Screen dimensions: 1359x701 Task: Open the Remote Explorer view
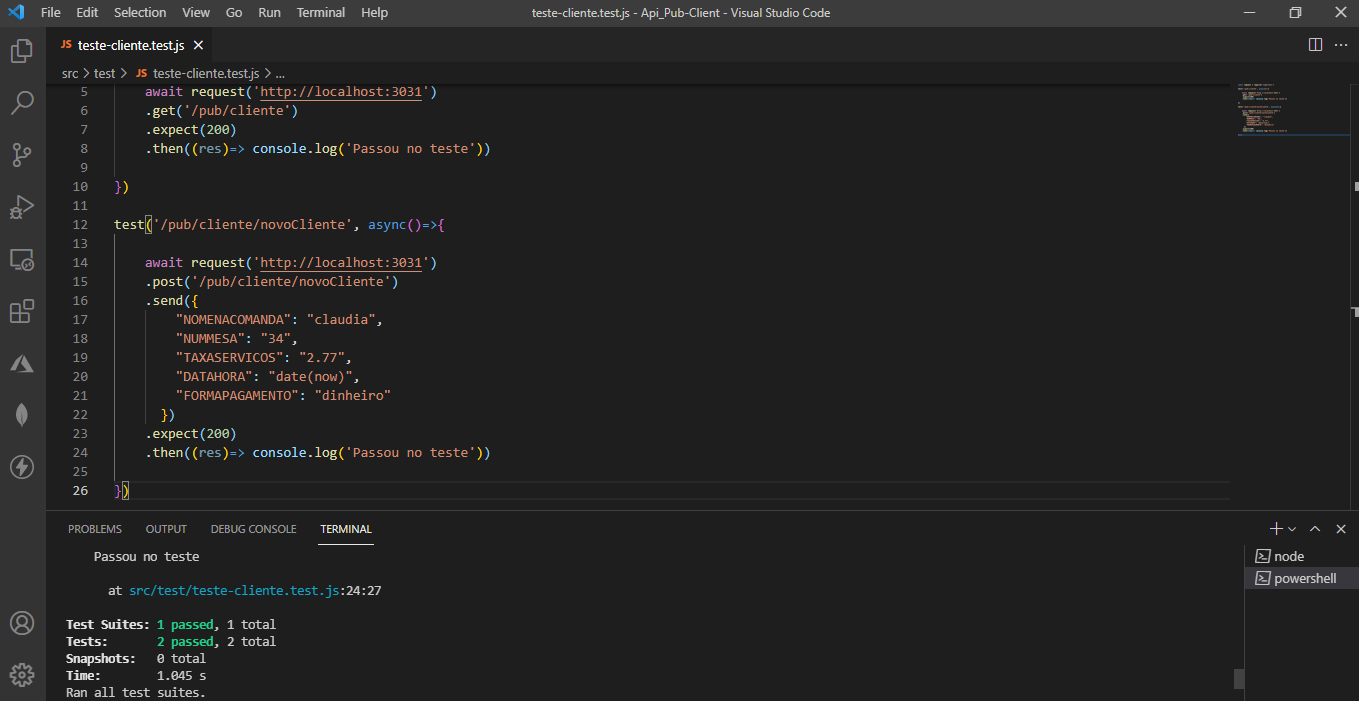(22, 259)
